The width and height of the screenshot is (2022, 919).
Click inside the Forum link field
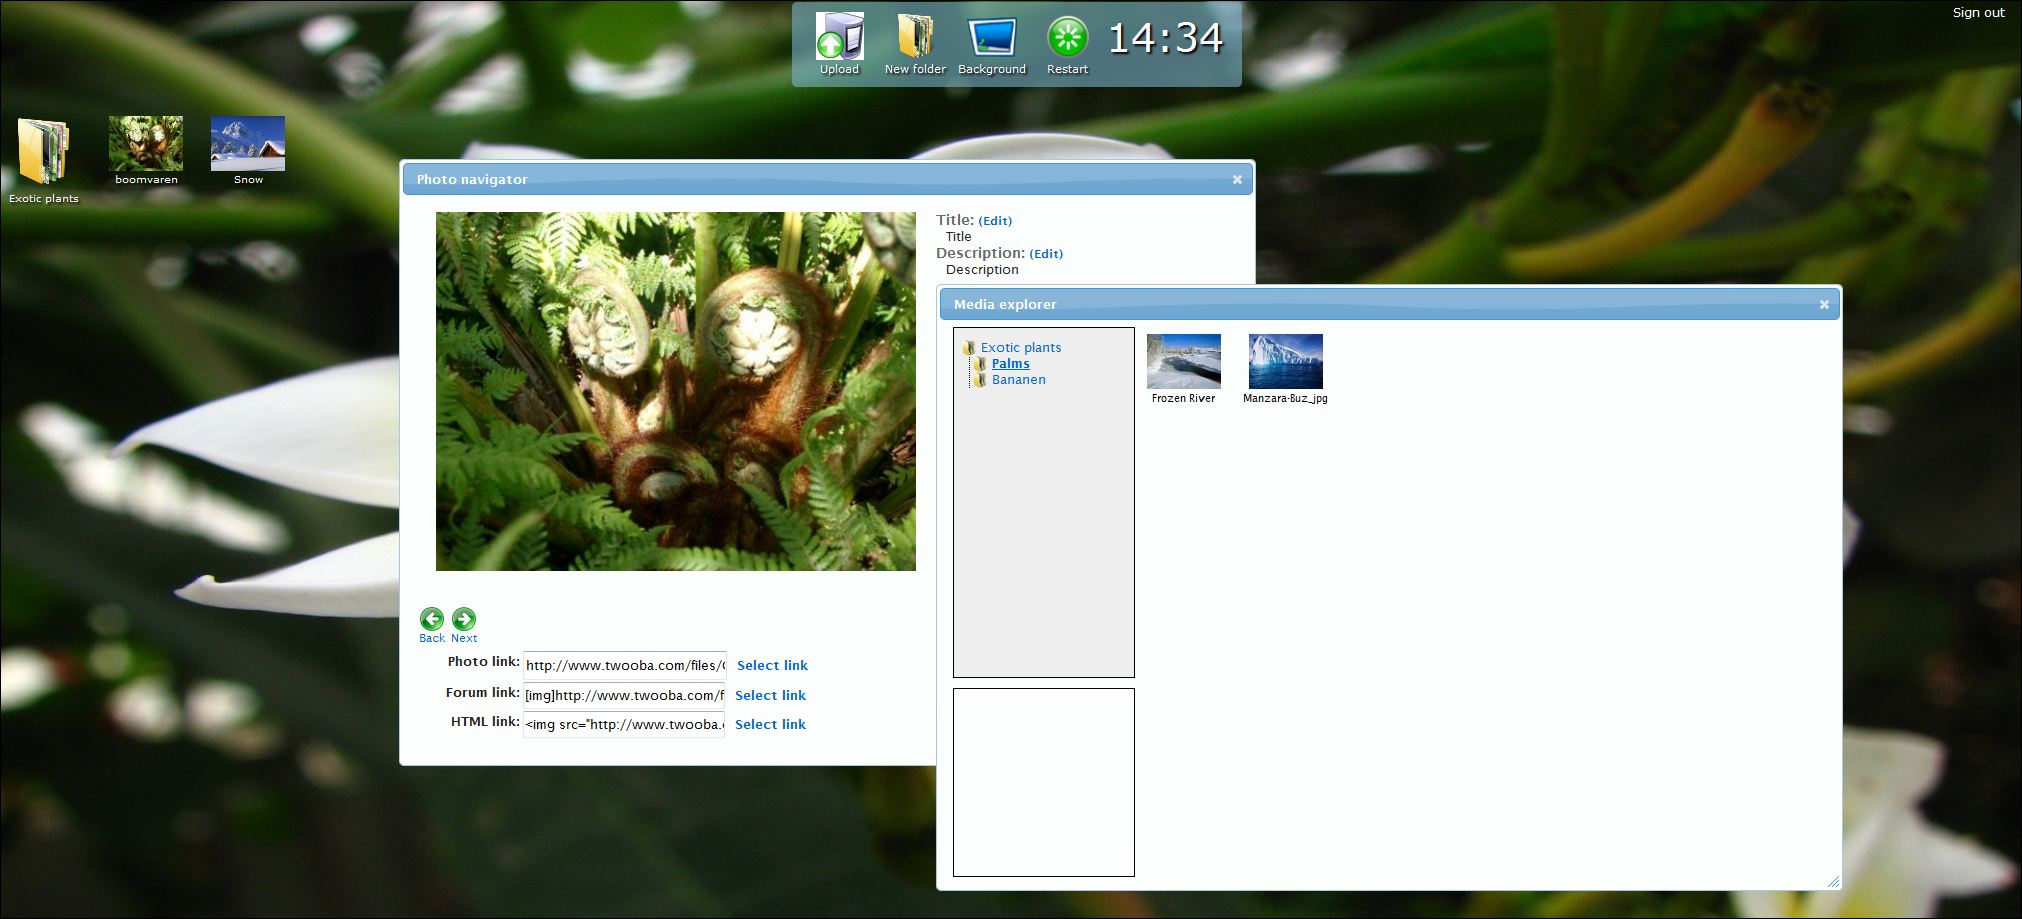(623, 696)
